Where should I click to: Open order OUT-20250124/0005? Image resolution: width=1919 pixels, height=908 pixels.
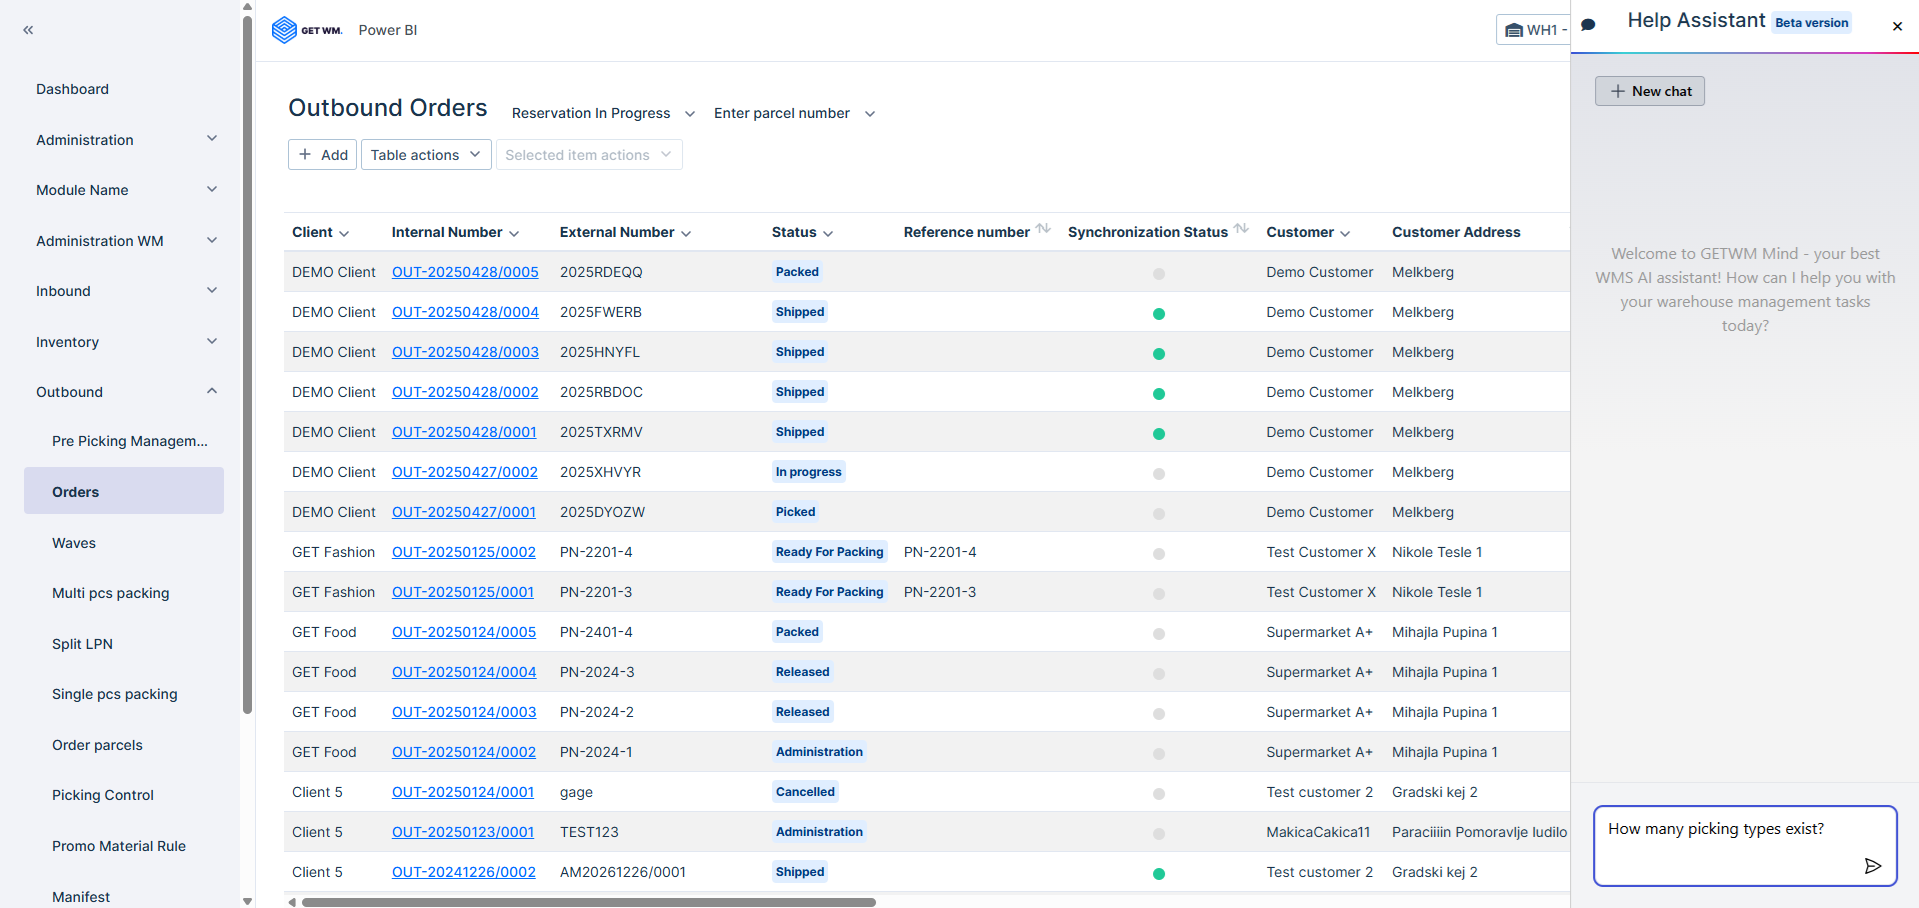point(464,632)
